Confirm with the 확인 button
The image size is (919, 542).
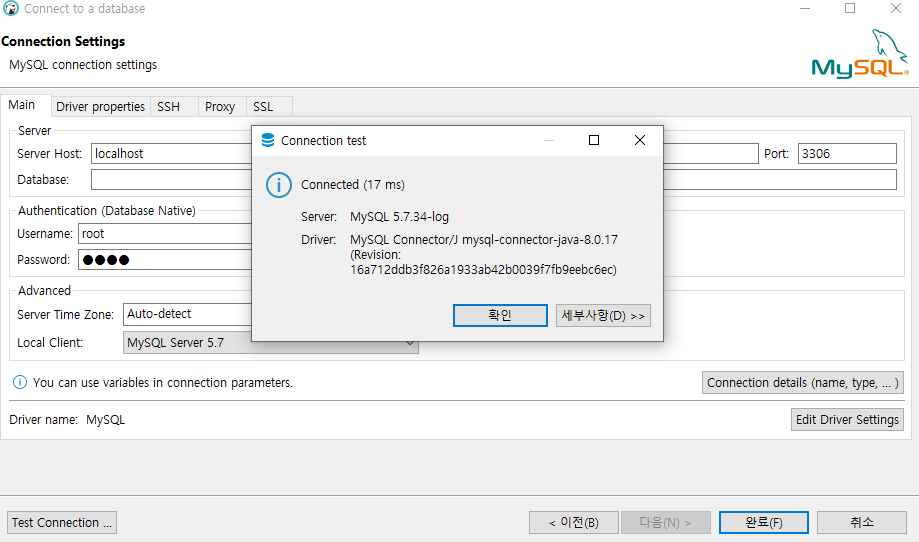(500, 315)
